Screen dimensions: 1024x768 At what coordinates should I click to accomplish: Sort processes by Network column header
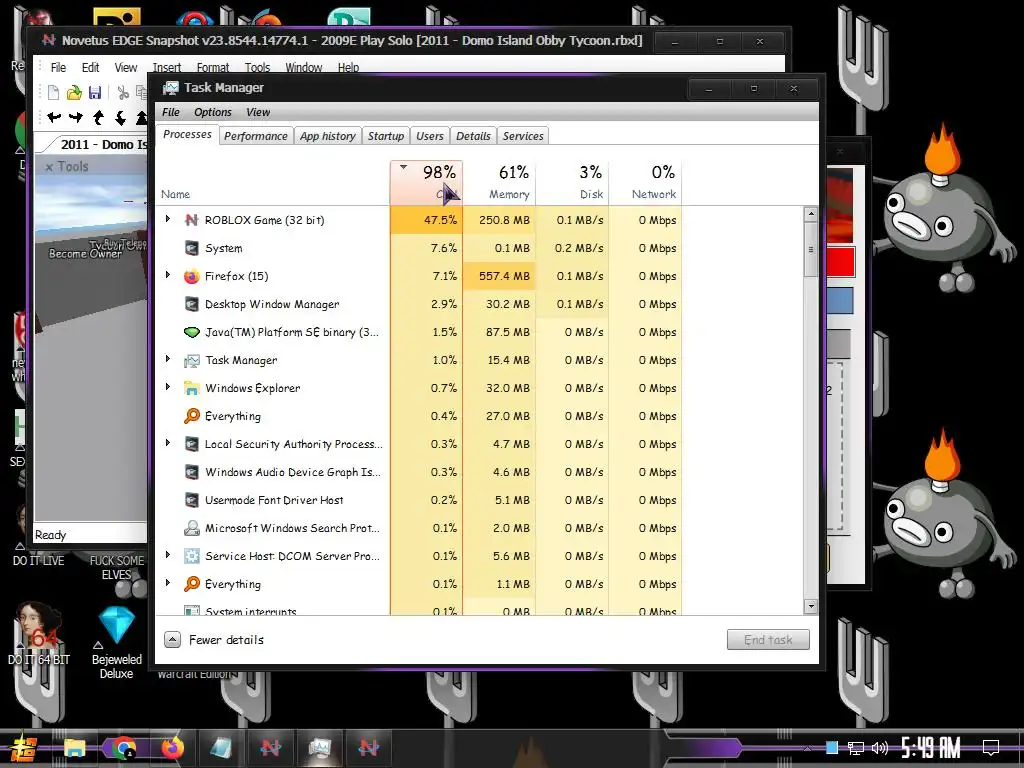tap(645, 183)
